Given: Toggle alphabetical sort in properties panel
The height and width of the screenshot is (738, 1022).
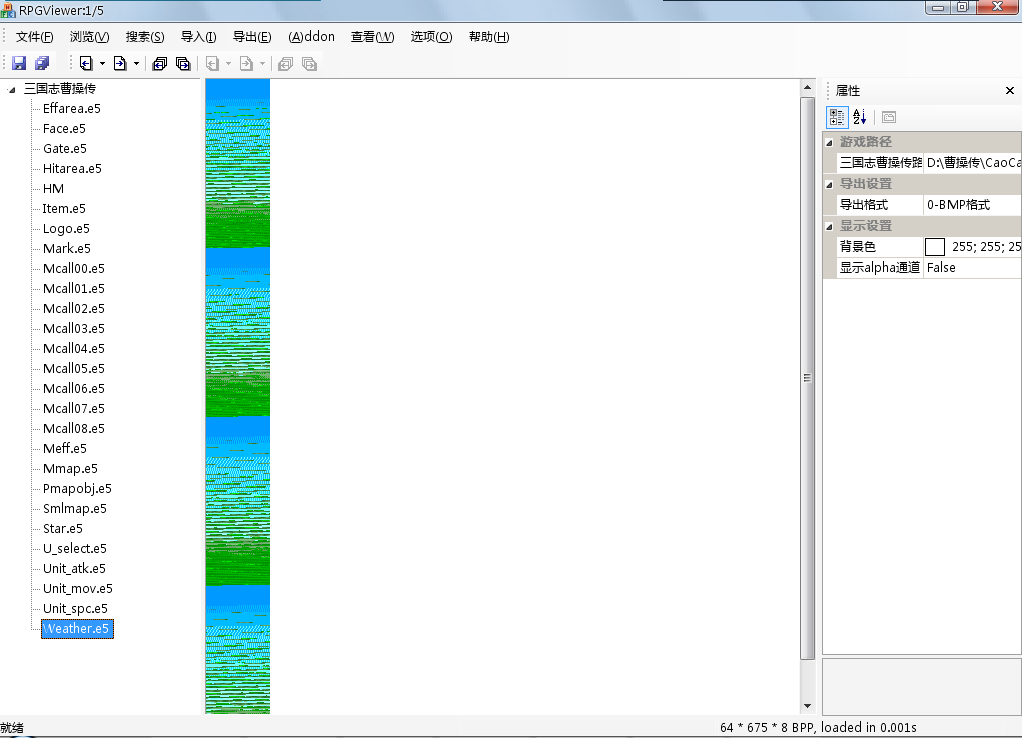Looking at the screenshot, I should point(860,117).
